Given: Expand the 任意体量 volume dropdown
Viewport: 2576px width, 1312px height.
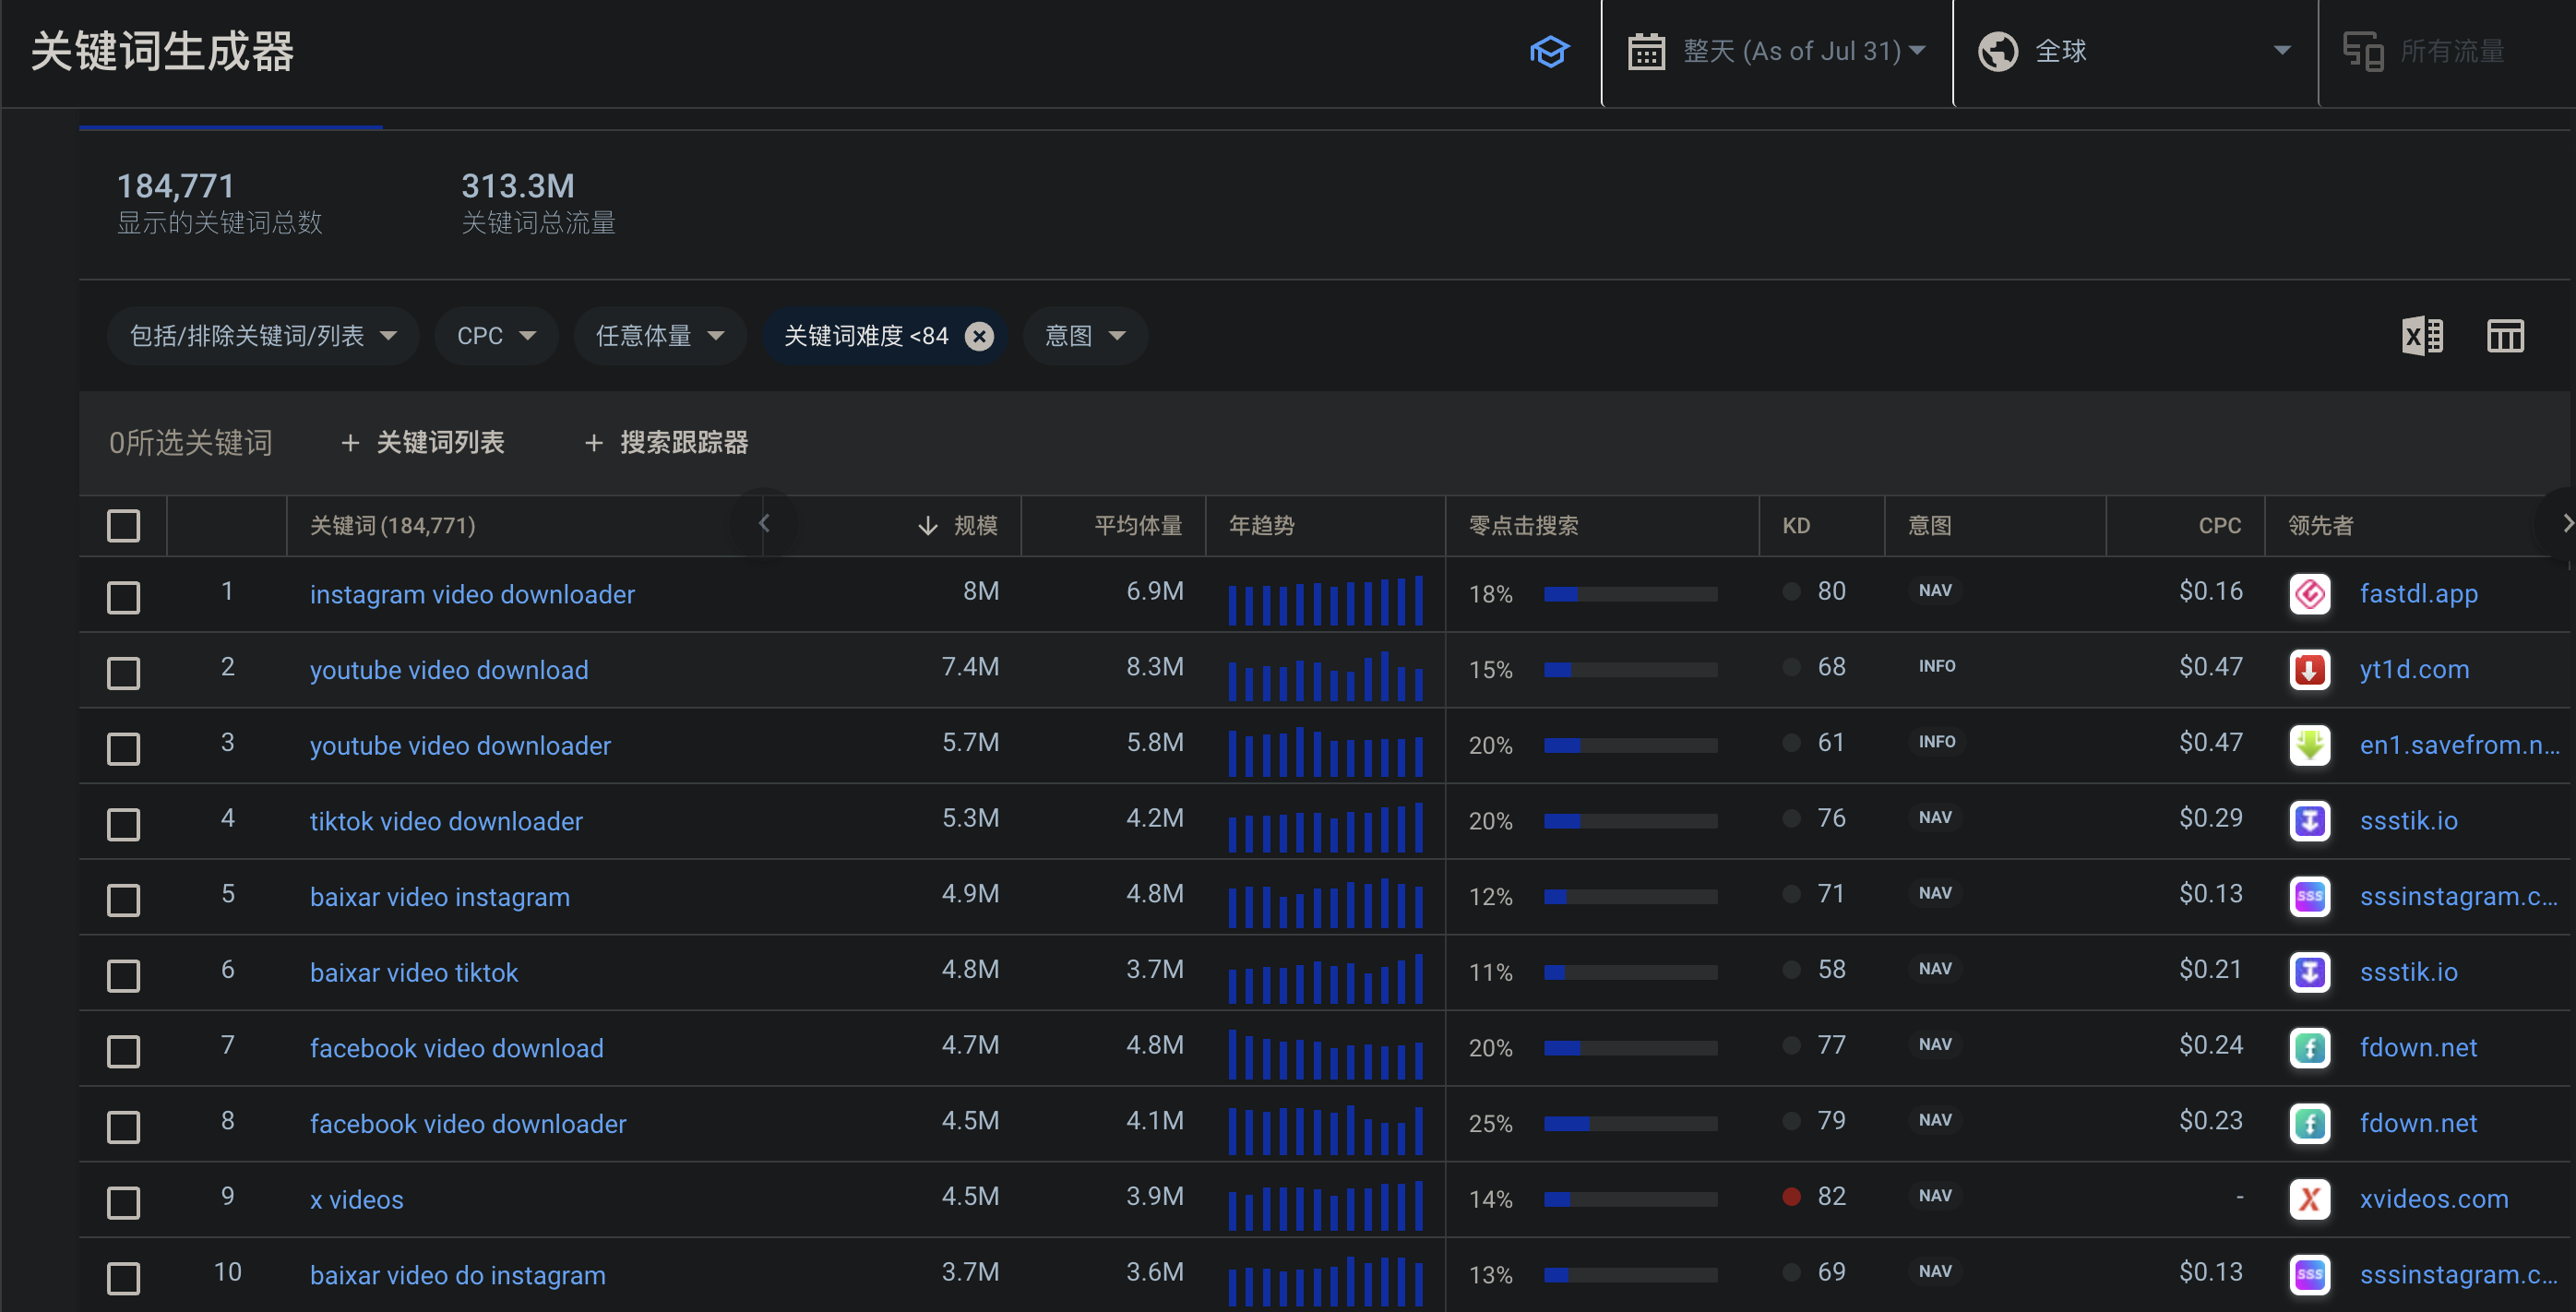Looking at the screenshot, I should point(659,336).
